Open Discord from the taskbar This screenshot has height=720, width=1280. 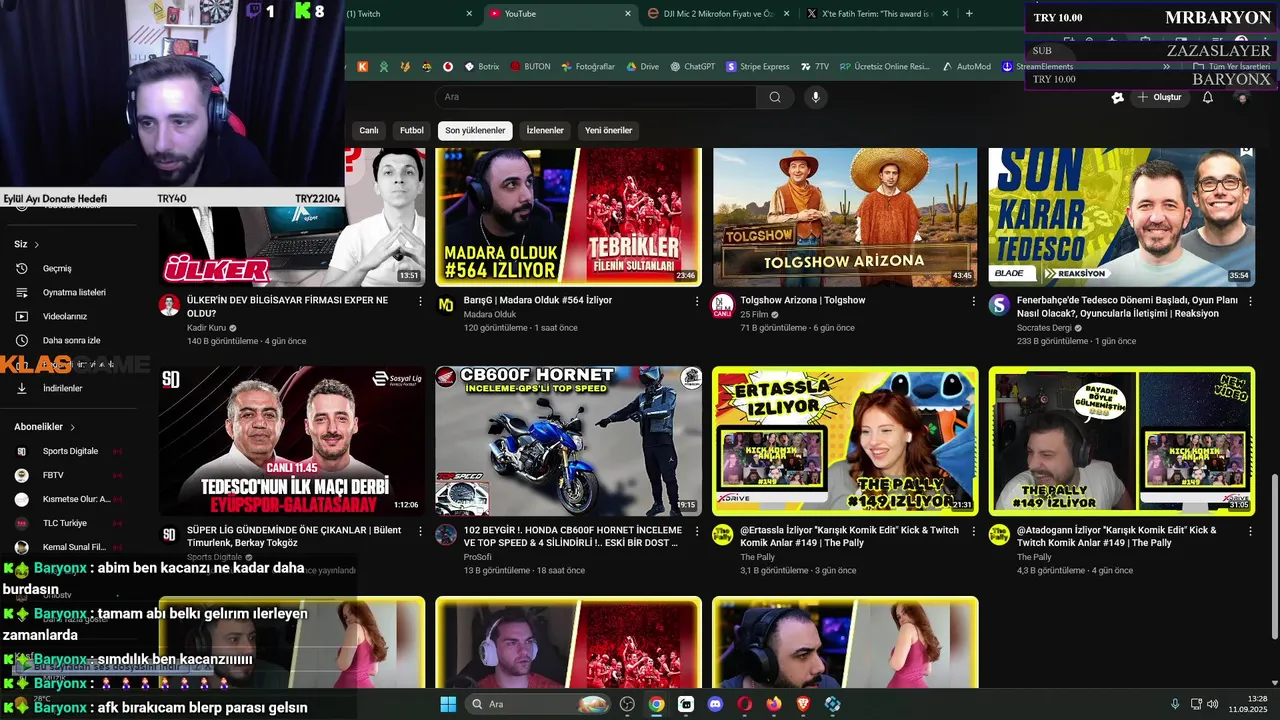pos(715,704)
